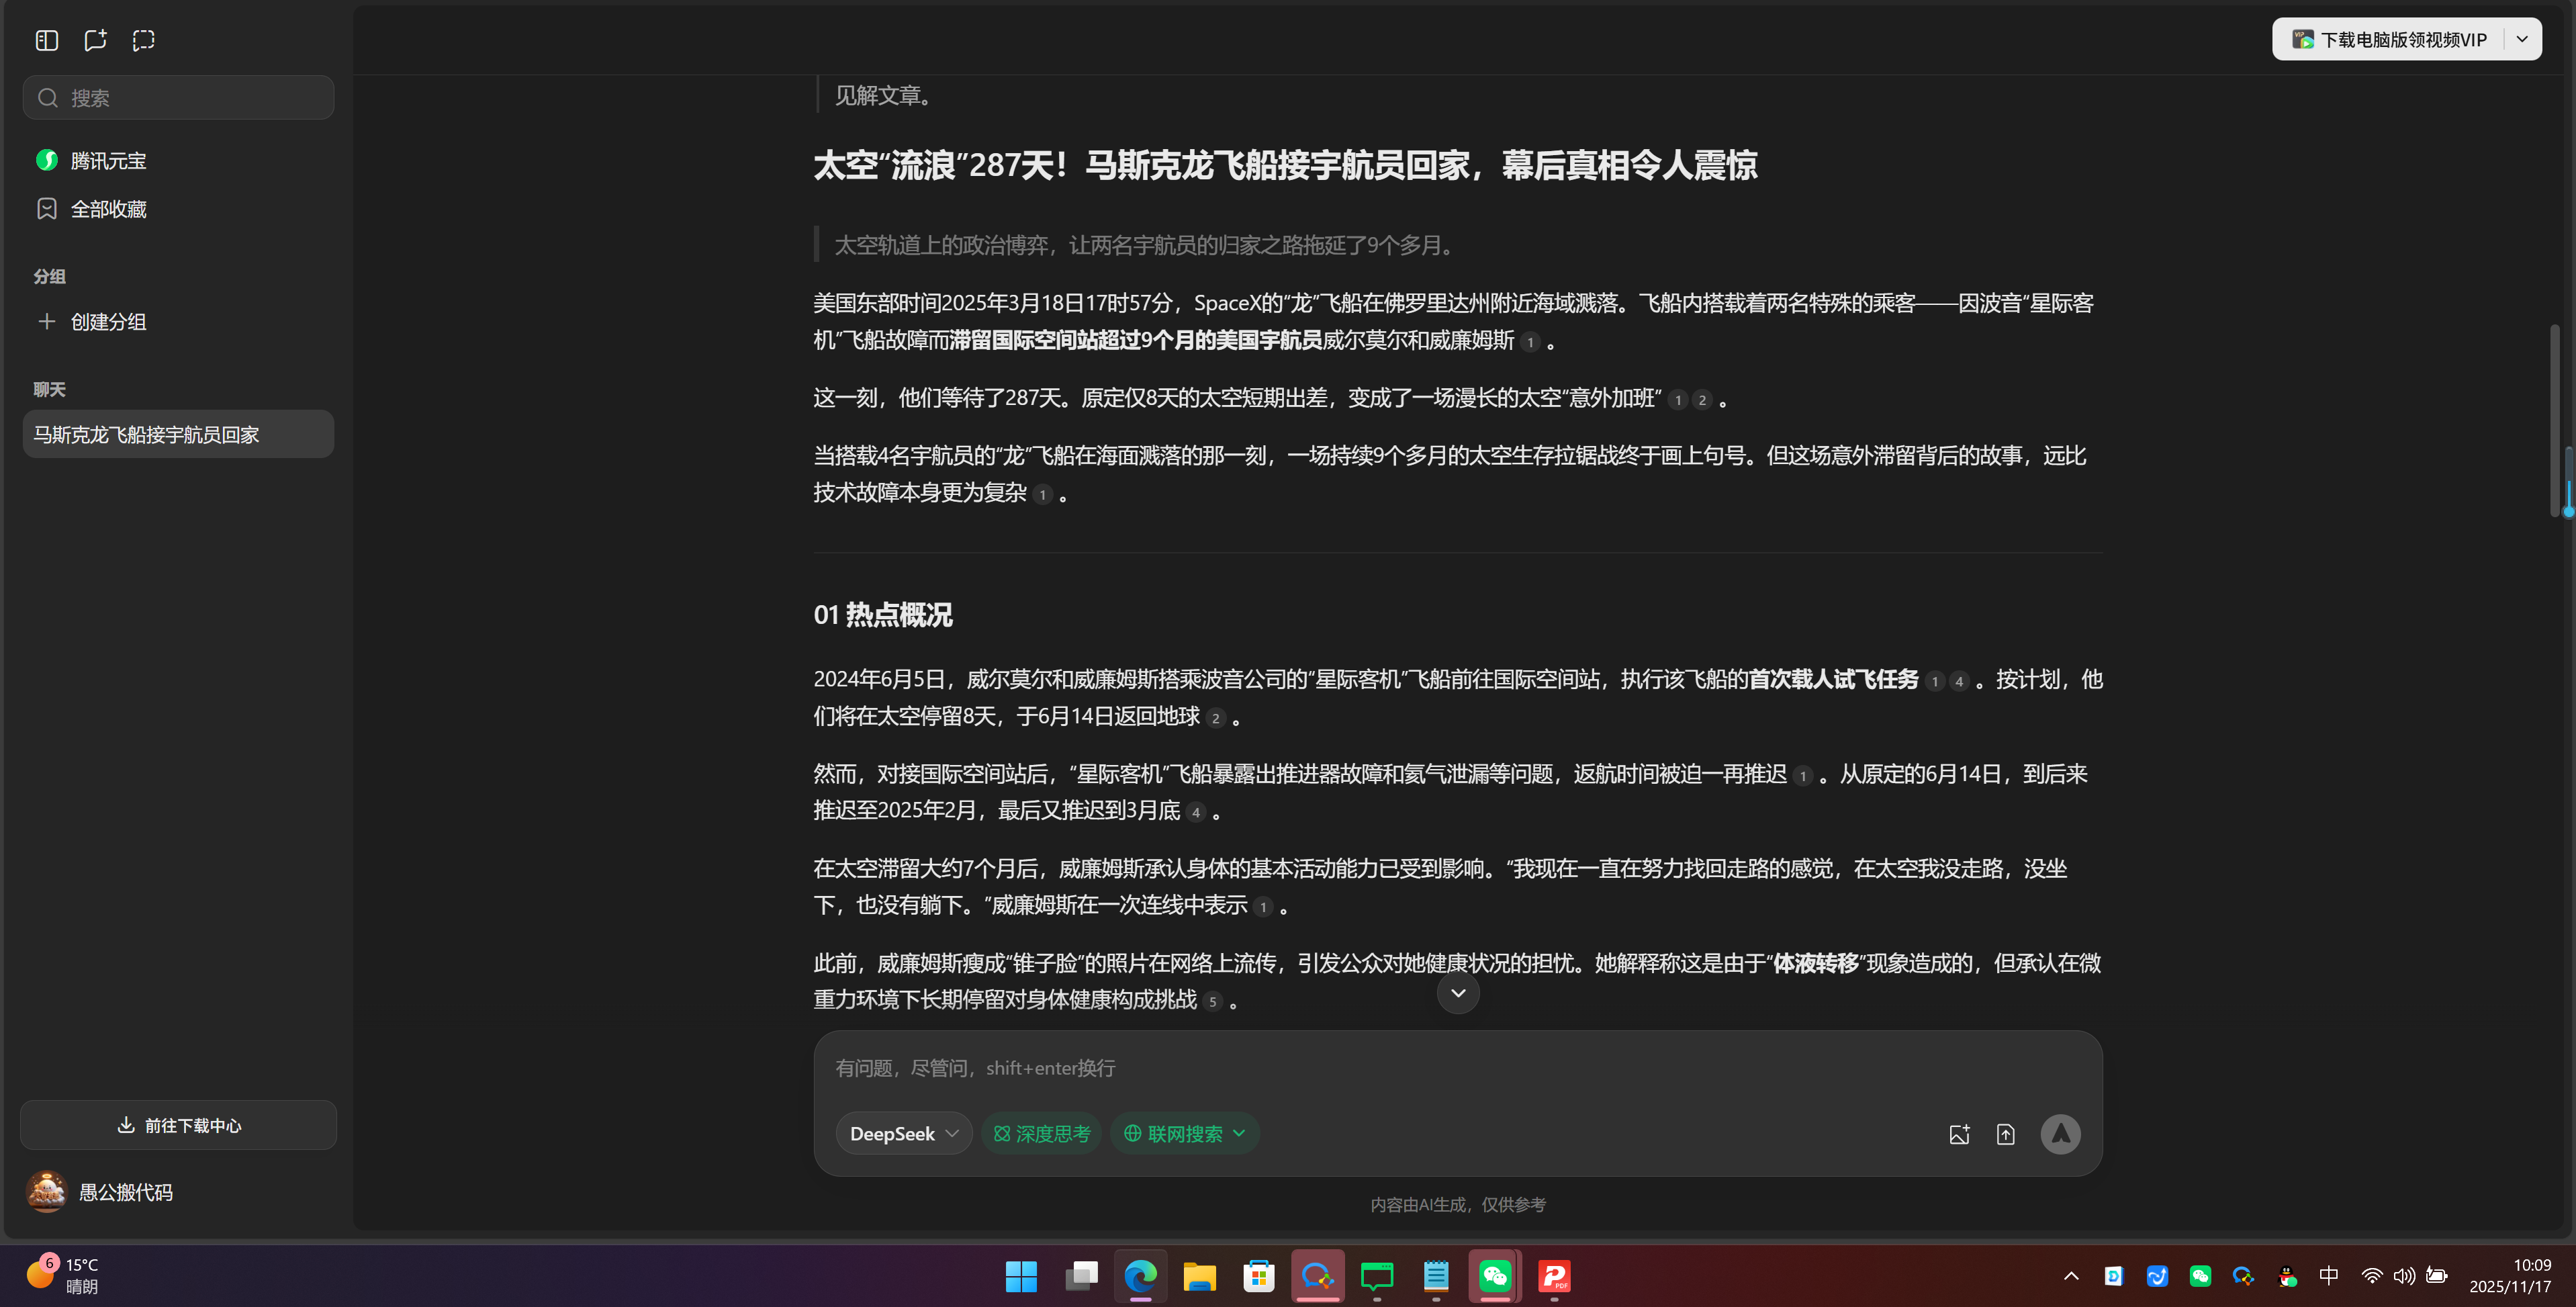Select the 马斯克龙飞船接宇航员回家 chat

click(178, 434)
